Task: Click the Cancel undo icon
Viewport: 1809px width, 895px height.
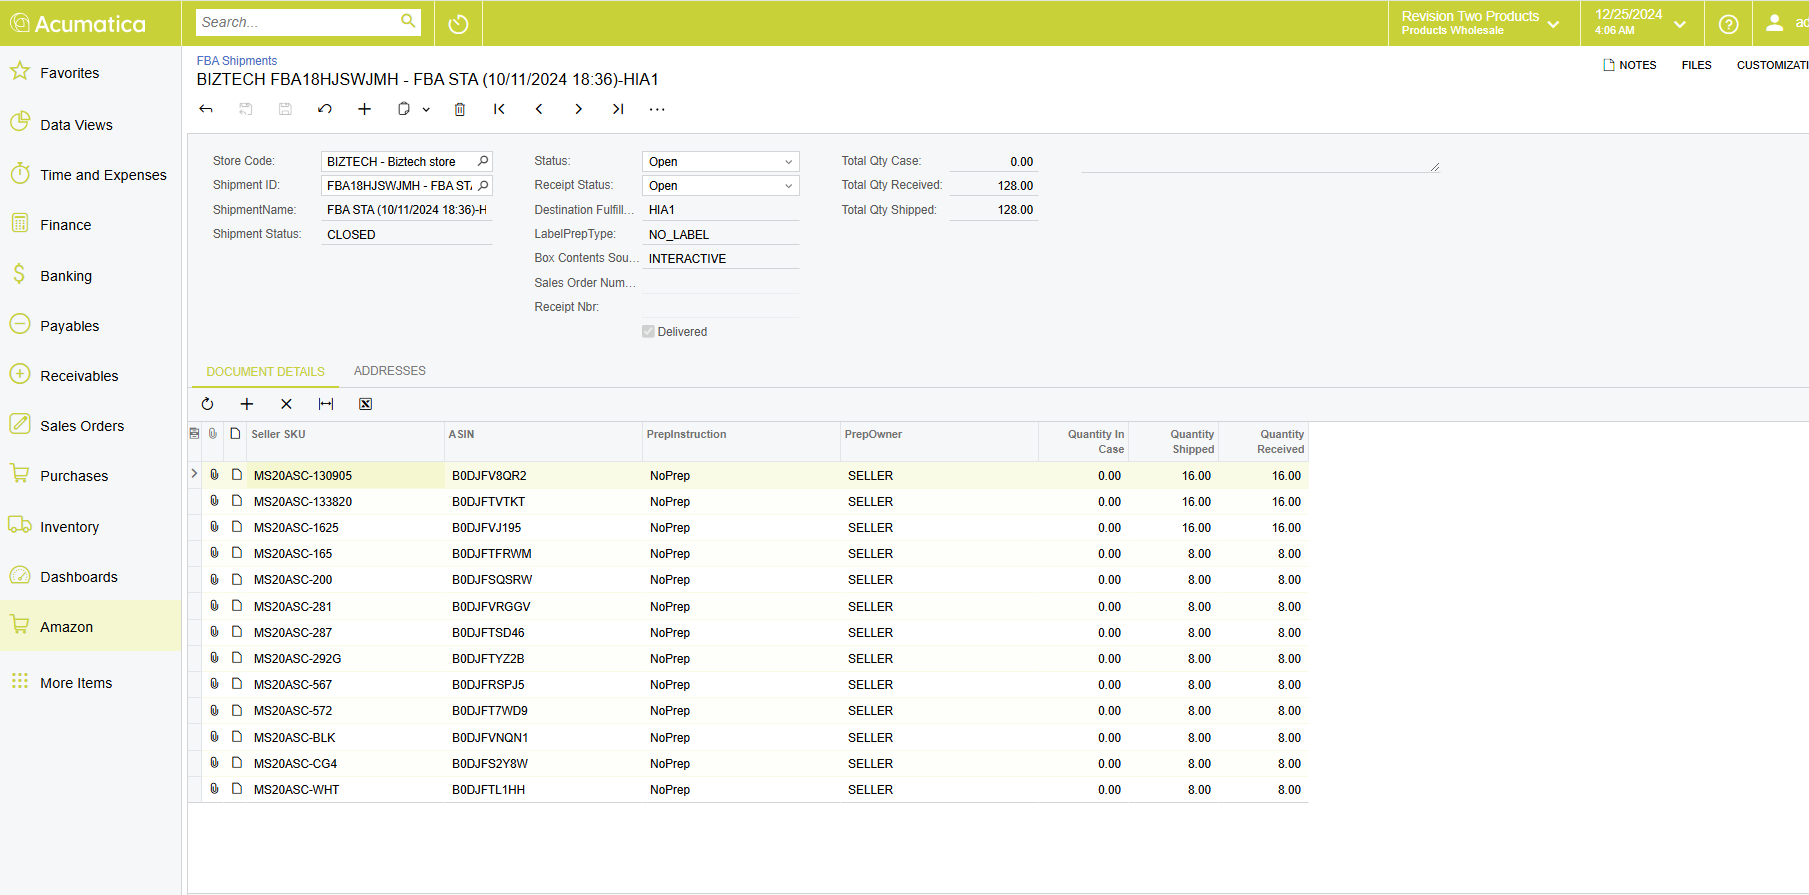Action: pos(325,109)
